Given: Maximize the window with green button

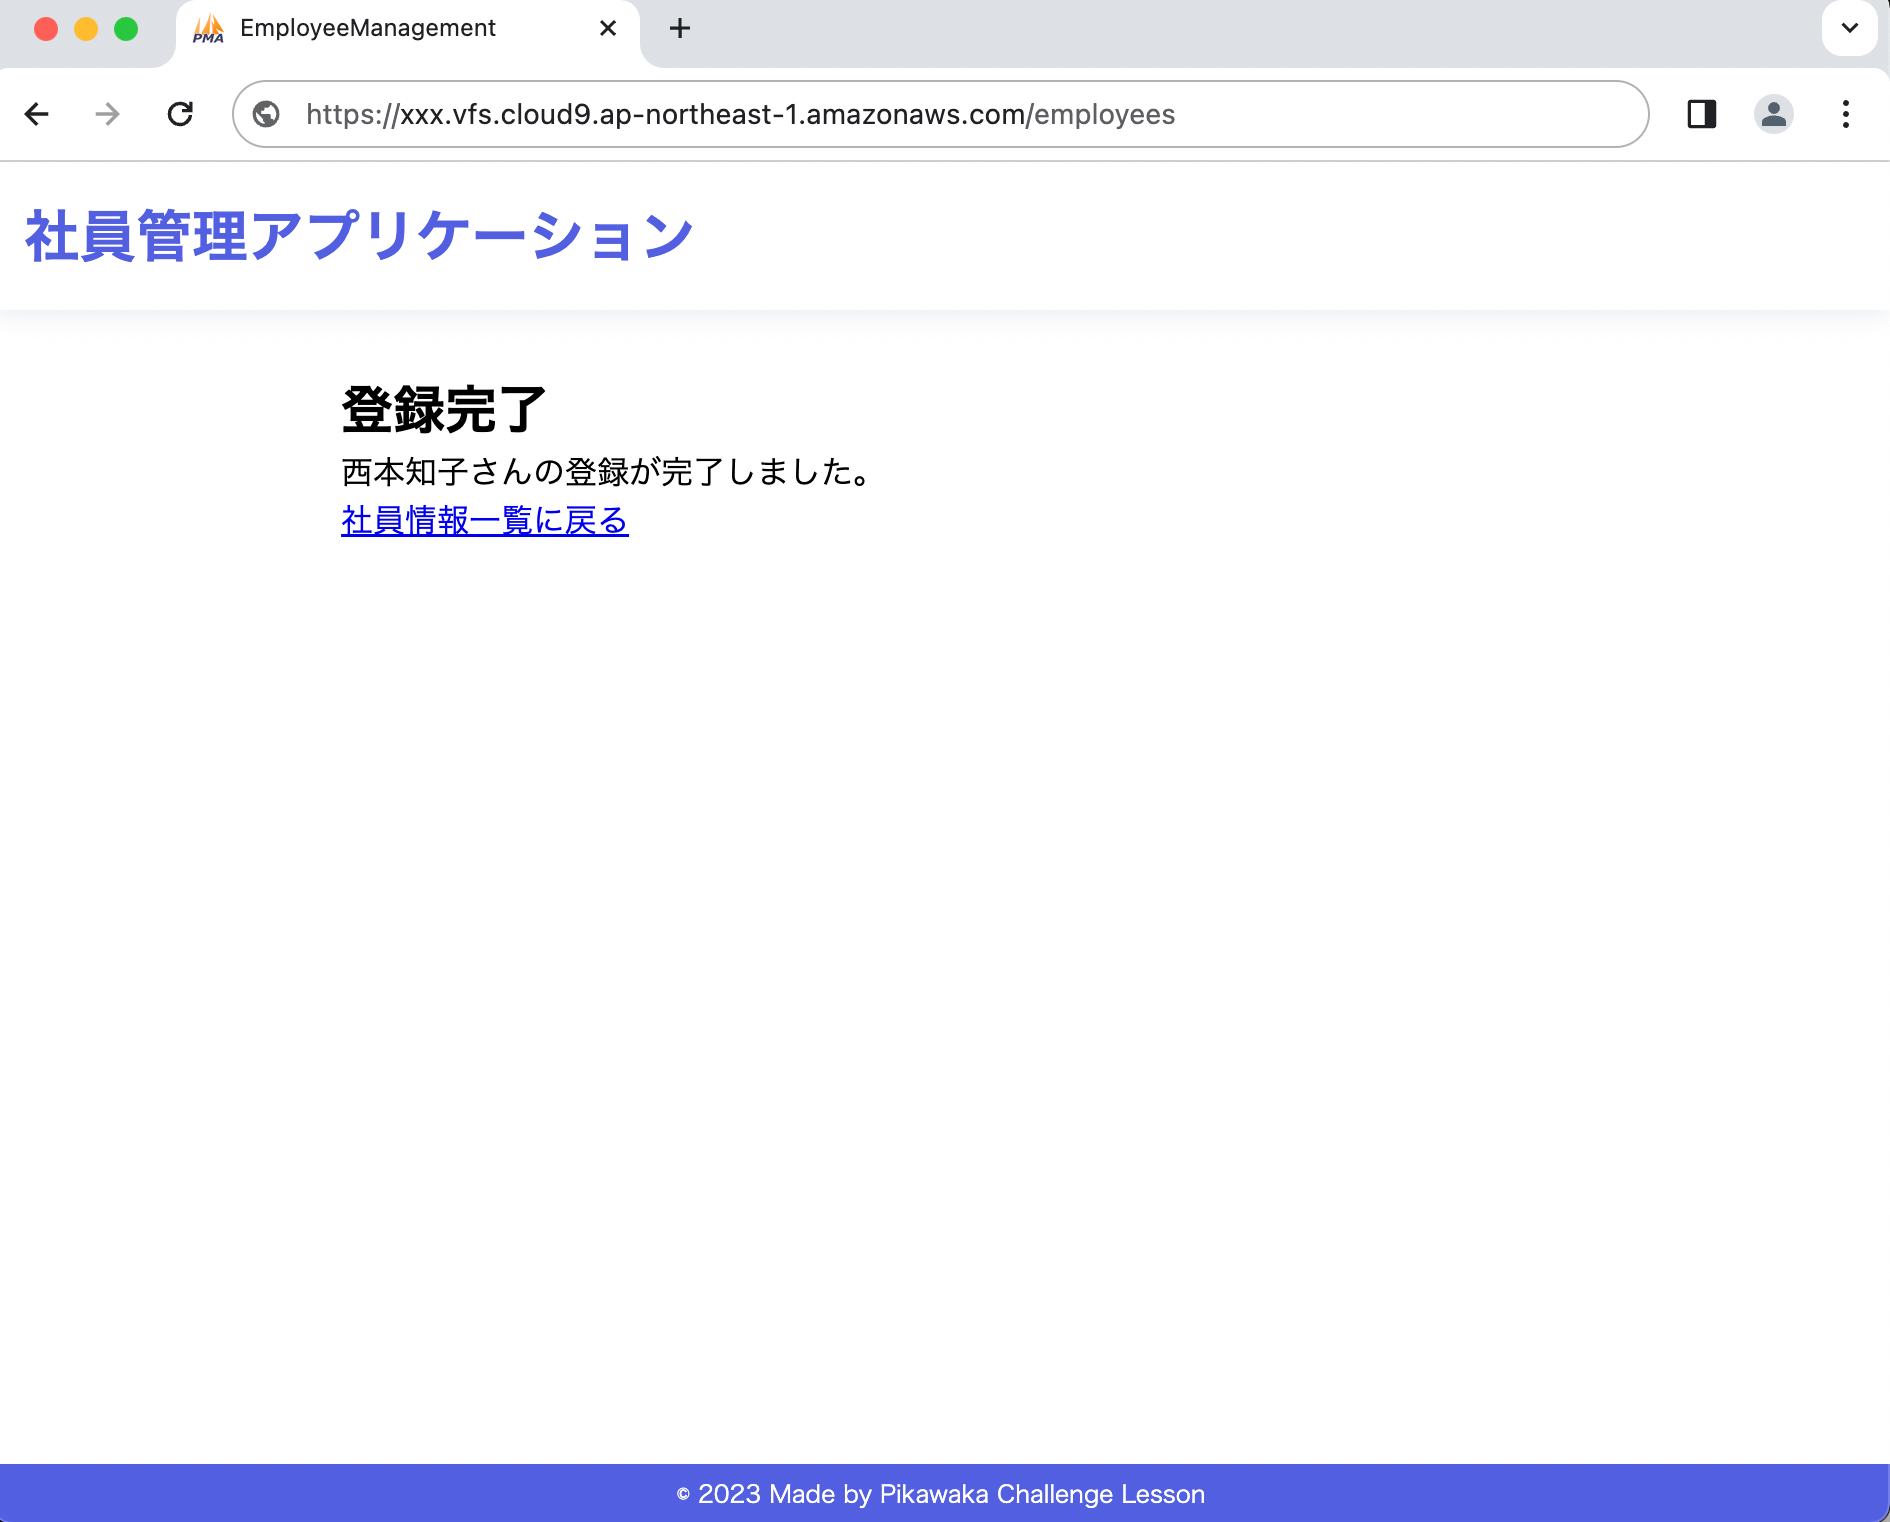Looking at the screenshot, I should 126,29.
